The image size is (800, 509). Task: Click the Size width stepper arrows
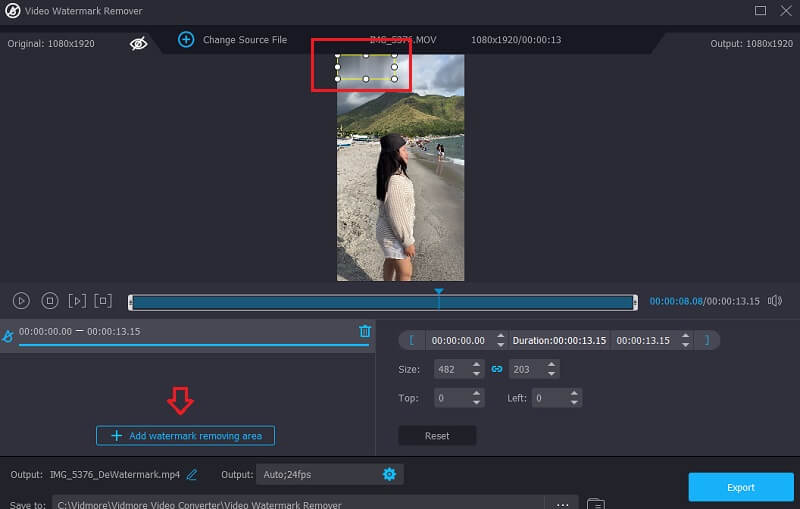[476, 369]
